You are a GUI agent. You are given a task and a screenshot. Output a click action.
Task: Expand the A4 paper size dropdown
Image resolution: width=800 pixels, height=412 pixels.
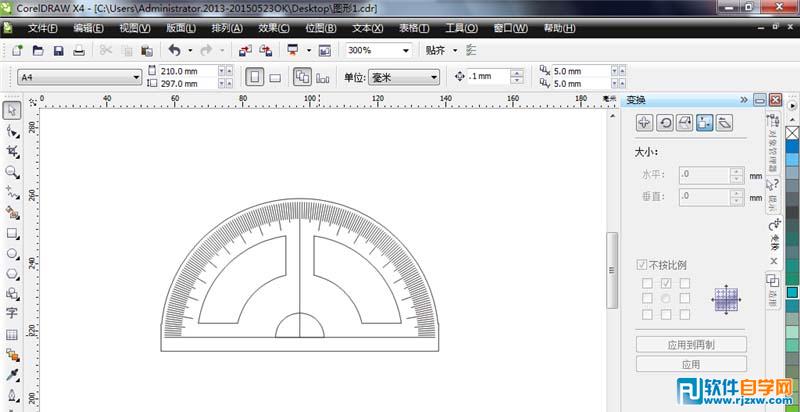point(136,77)
